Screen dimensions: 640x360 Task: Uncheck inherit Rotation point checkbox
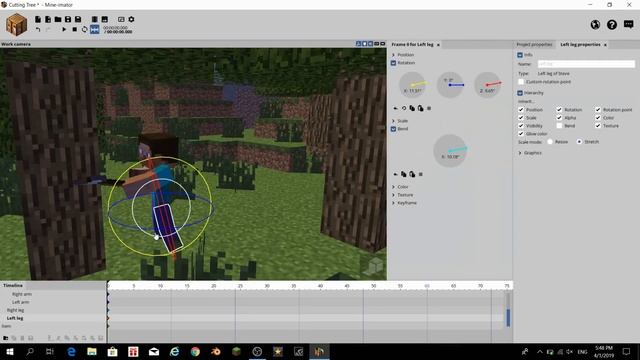coord(598,110)
